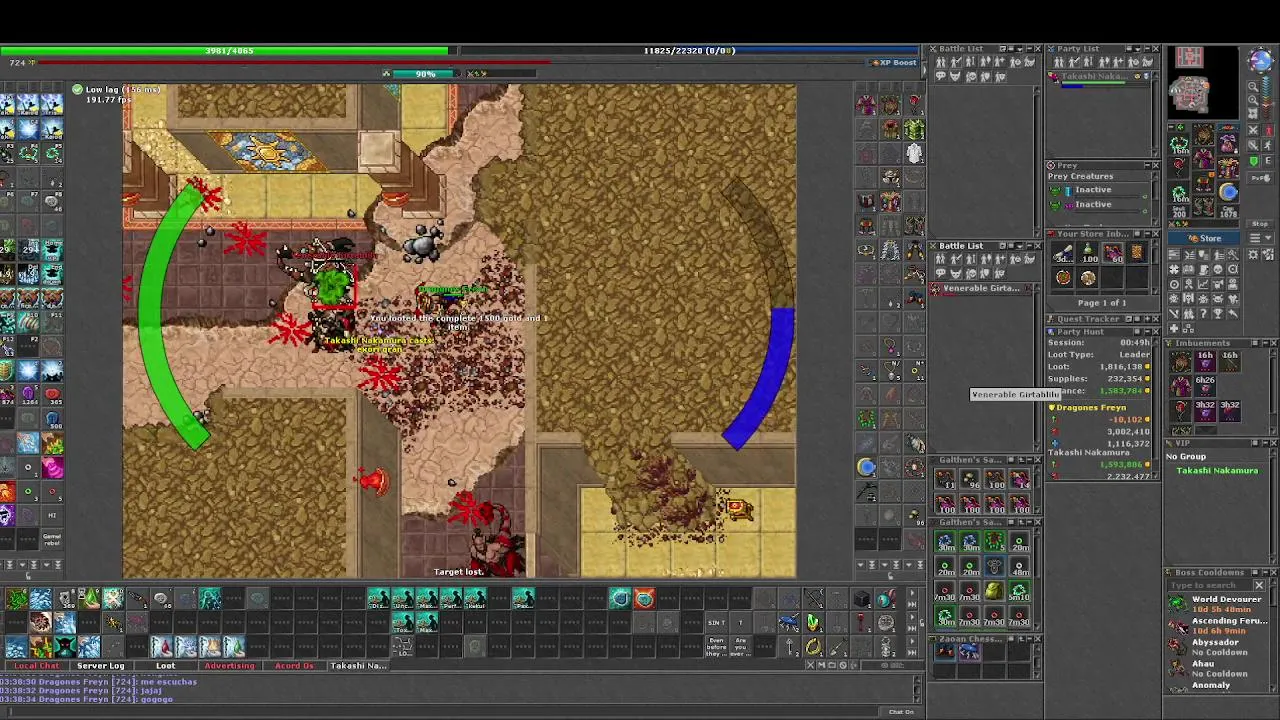The image size is (1280, 720).
Task: Click the Cap 1678 indicator
Action: [x=1228, y=212]
